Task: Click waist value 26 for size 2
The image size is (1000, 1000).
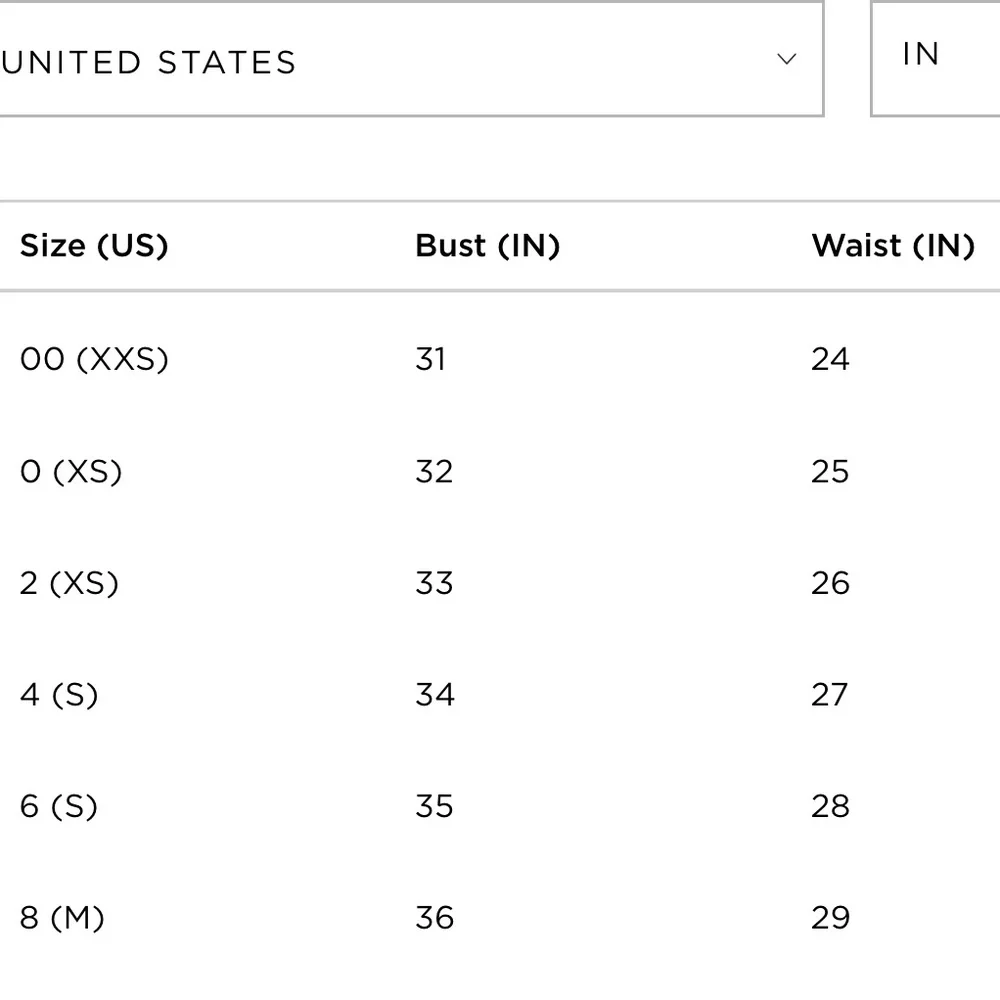Action: (830, 583)
